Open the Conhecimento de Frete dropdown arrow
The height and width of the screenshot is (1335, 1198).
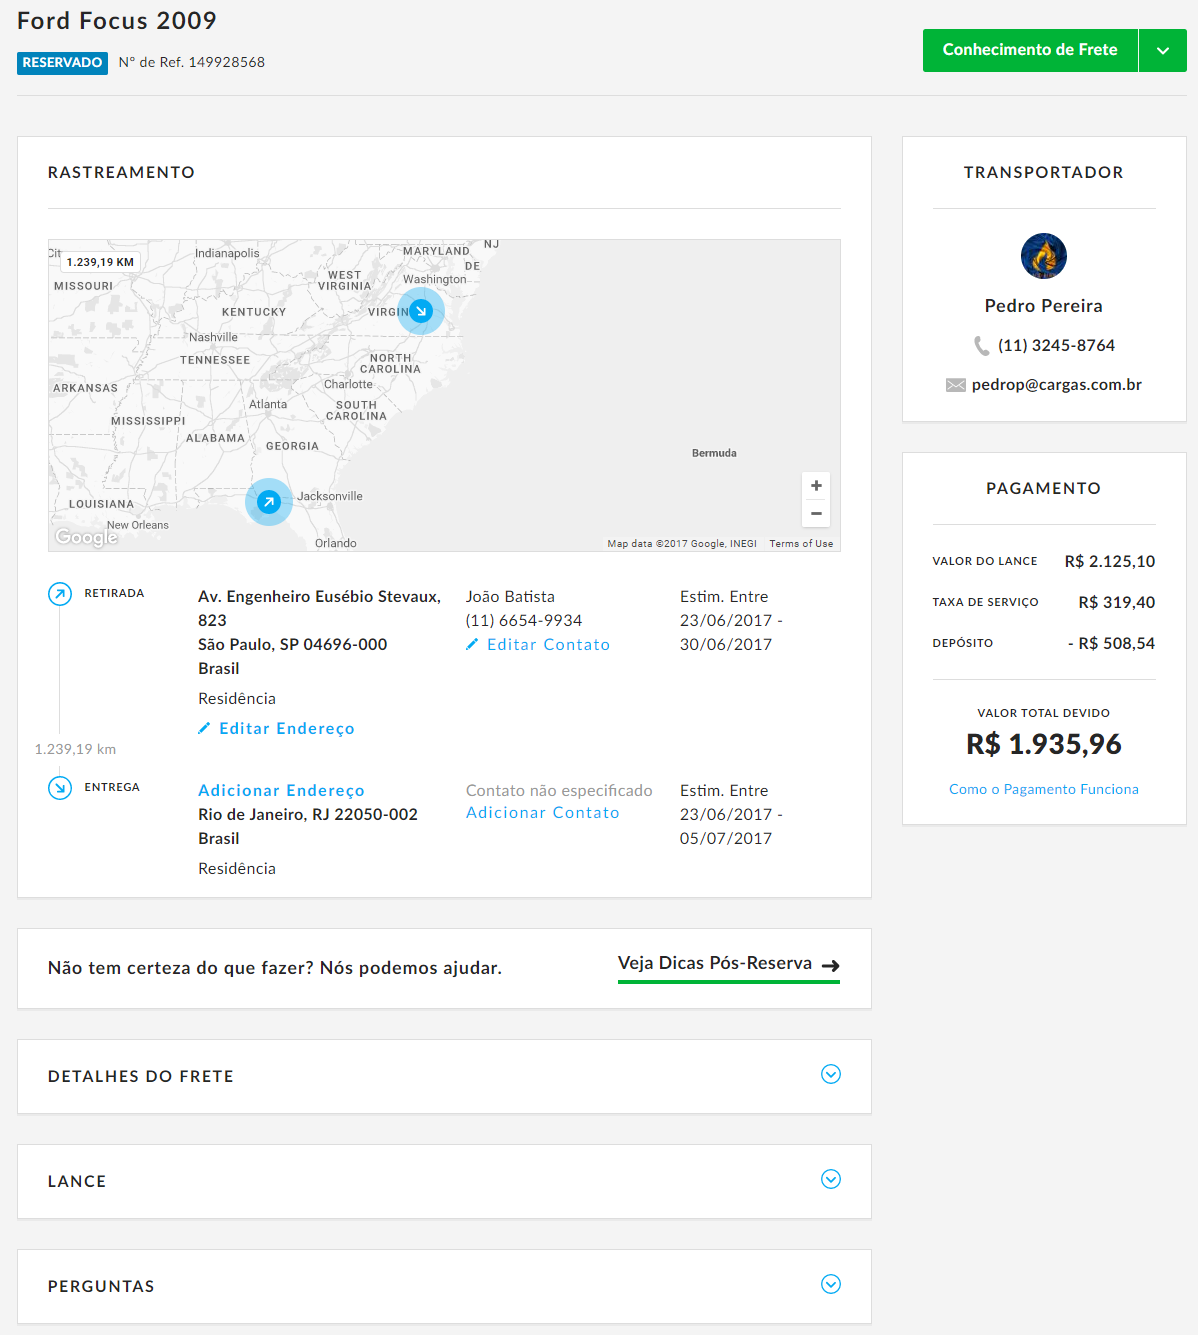[1162, 50]
